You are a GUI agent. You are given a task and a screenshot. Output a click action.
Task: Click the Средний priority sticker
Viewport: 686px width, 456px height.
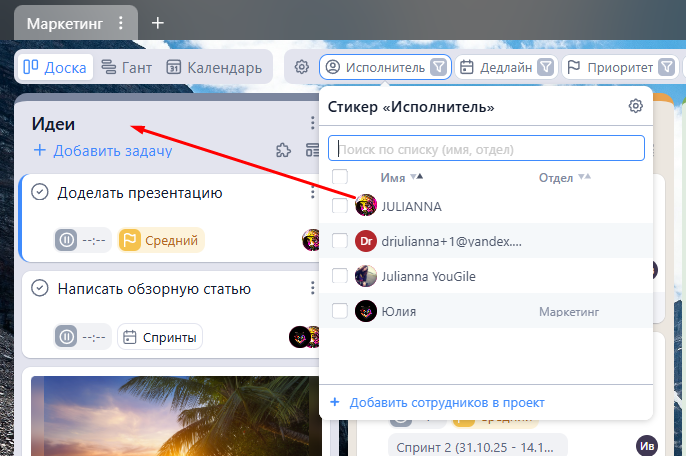(161, 240)
